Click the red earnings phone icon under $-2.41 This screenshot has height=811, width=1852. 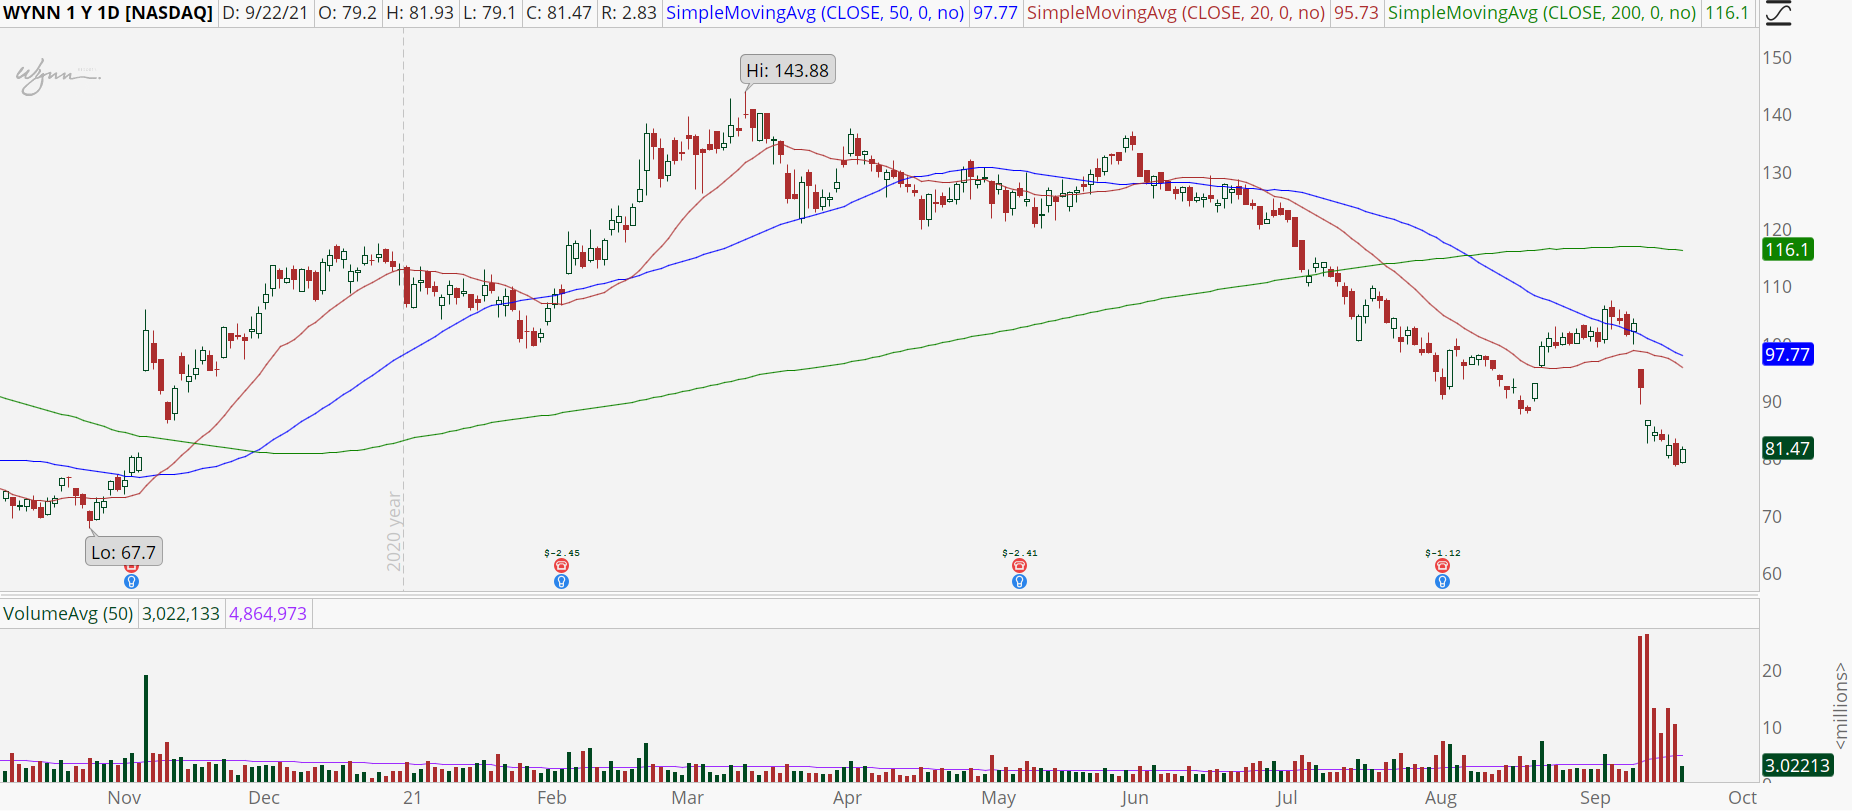pyautogui.click(x=1019, y=566)
